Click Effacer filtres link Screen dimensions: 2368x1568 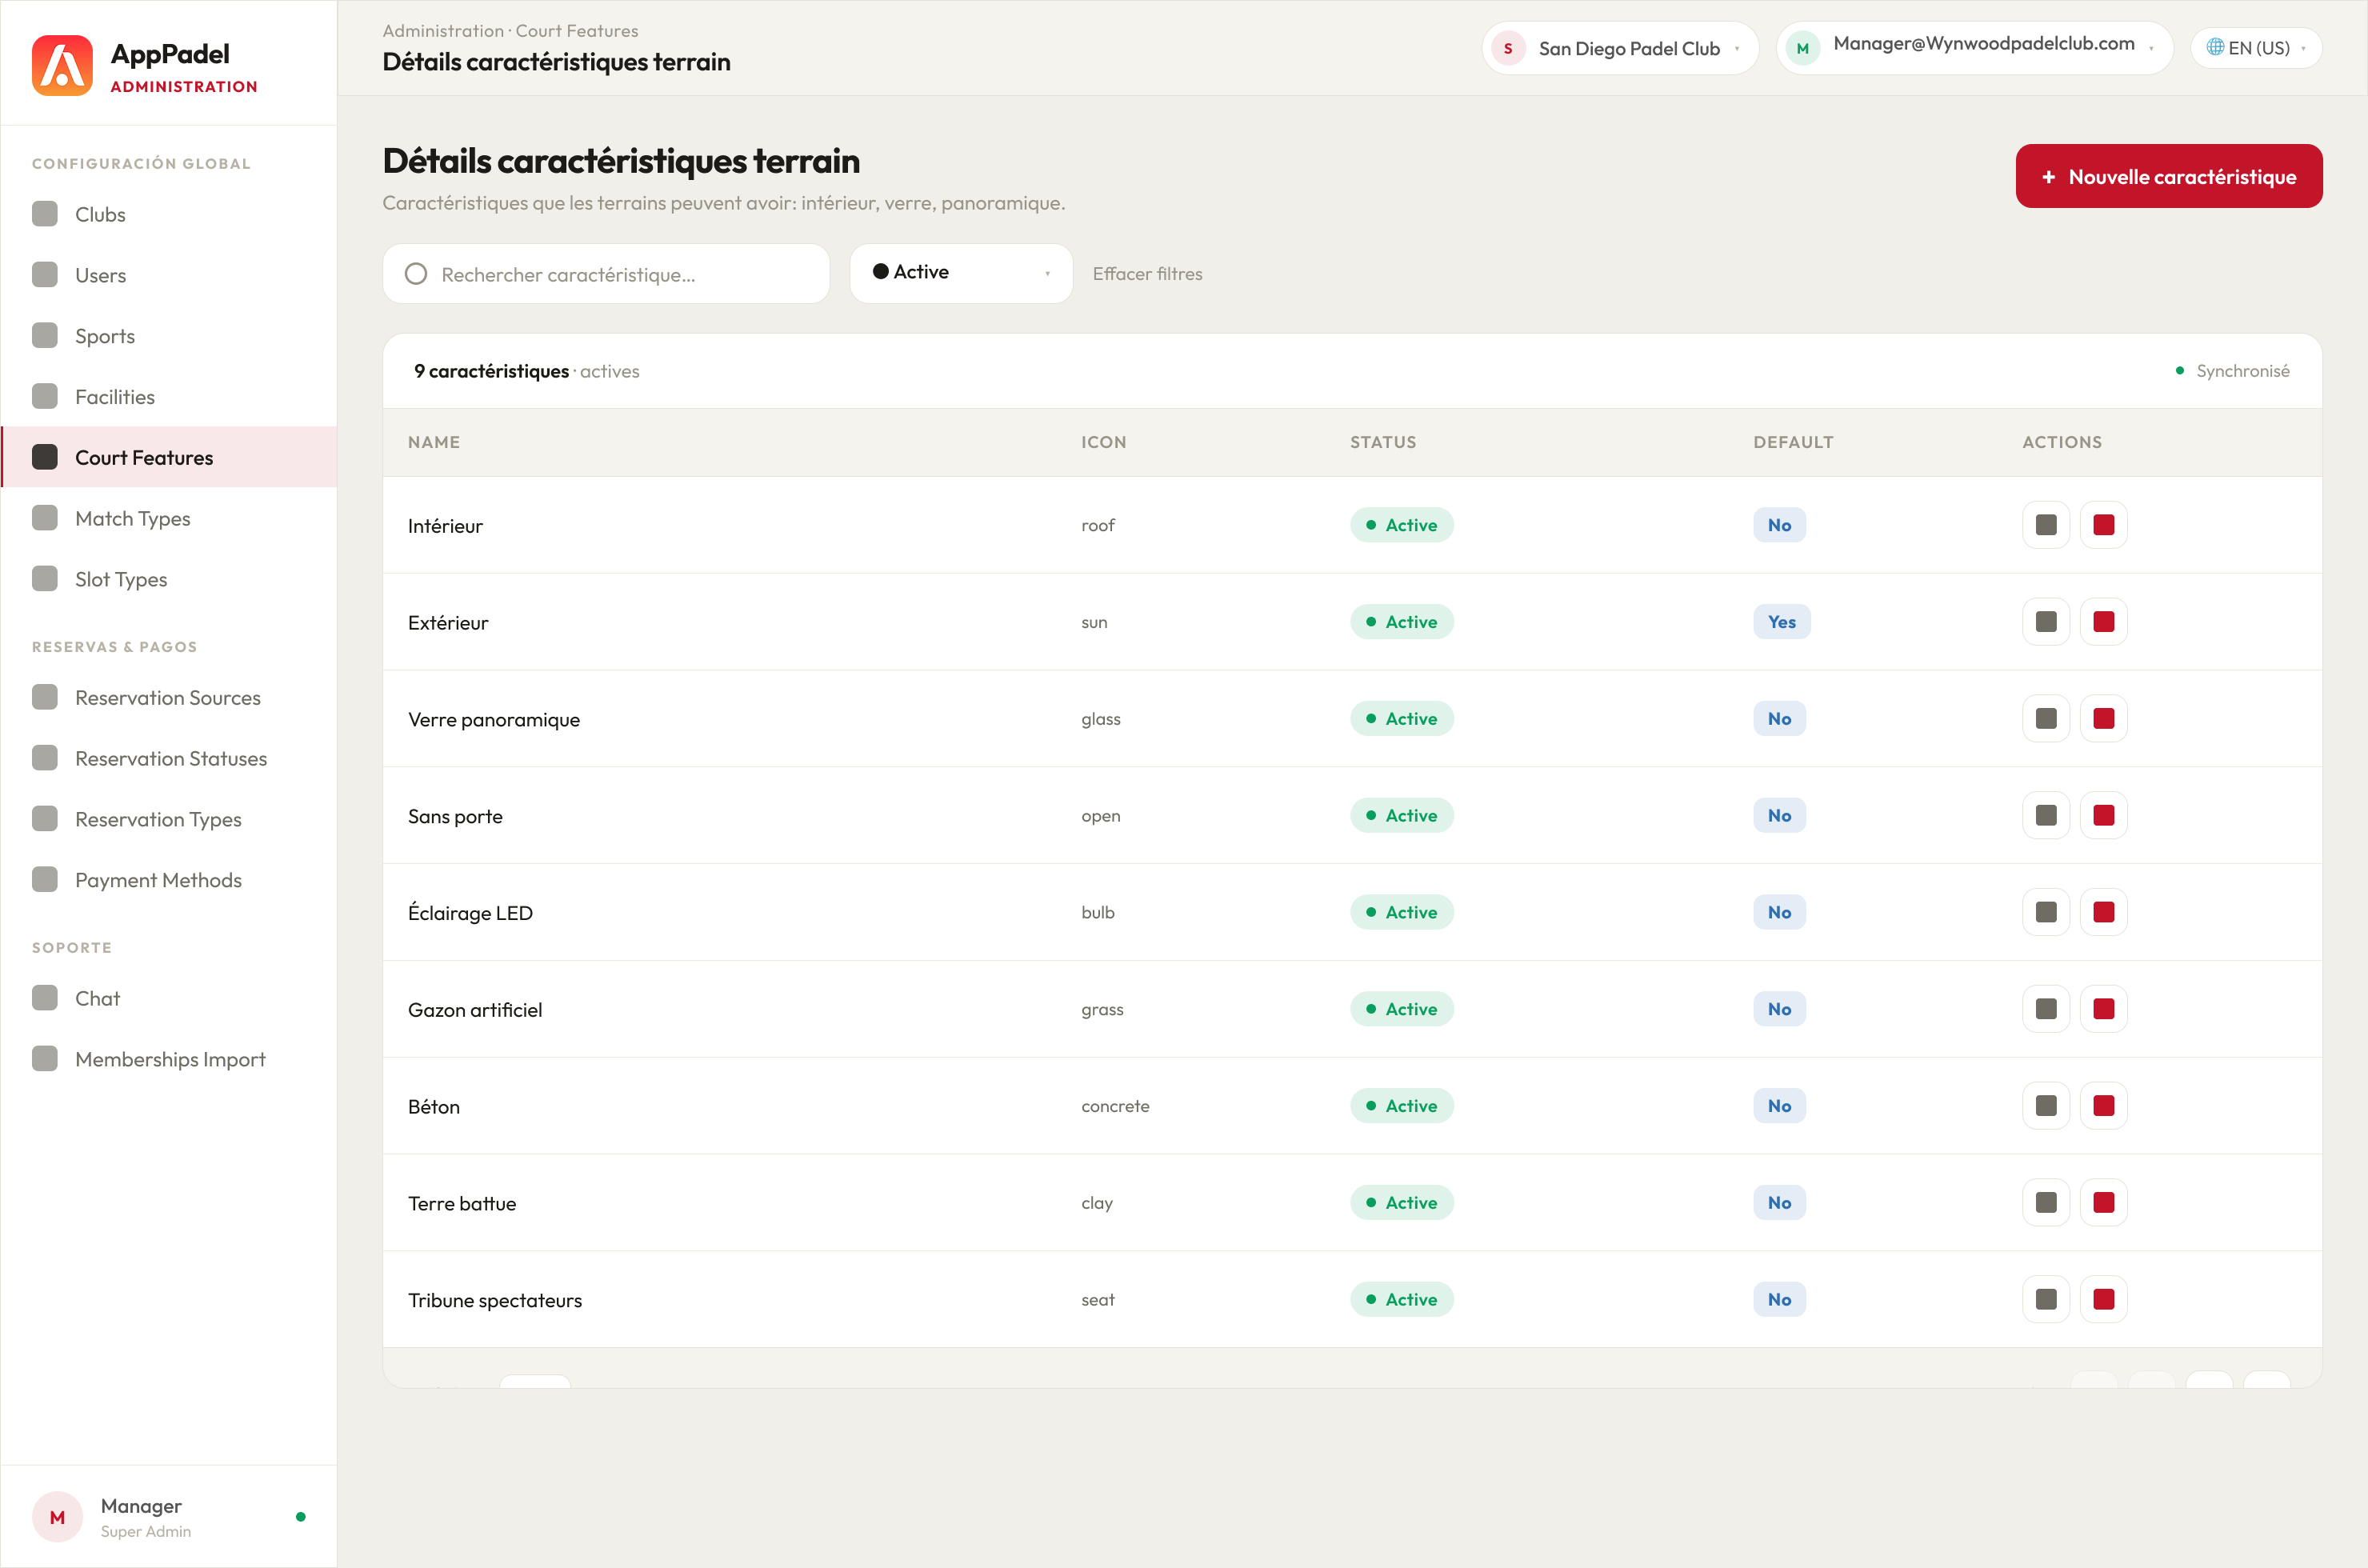[x=1147, y=274]
